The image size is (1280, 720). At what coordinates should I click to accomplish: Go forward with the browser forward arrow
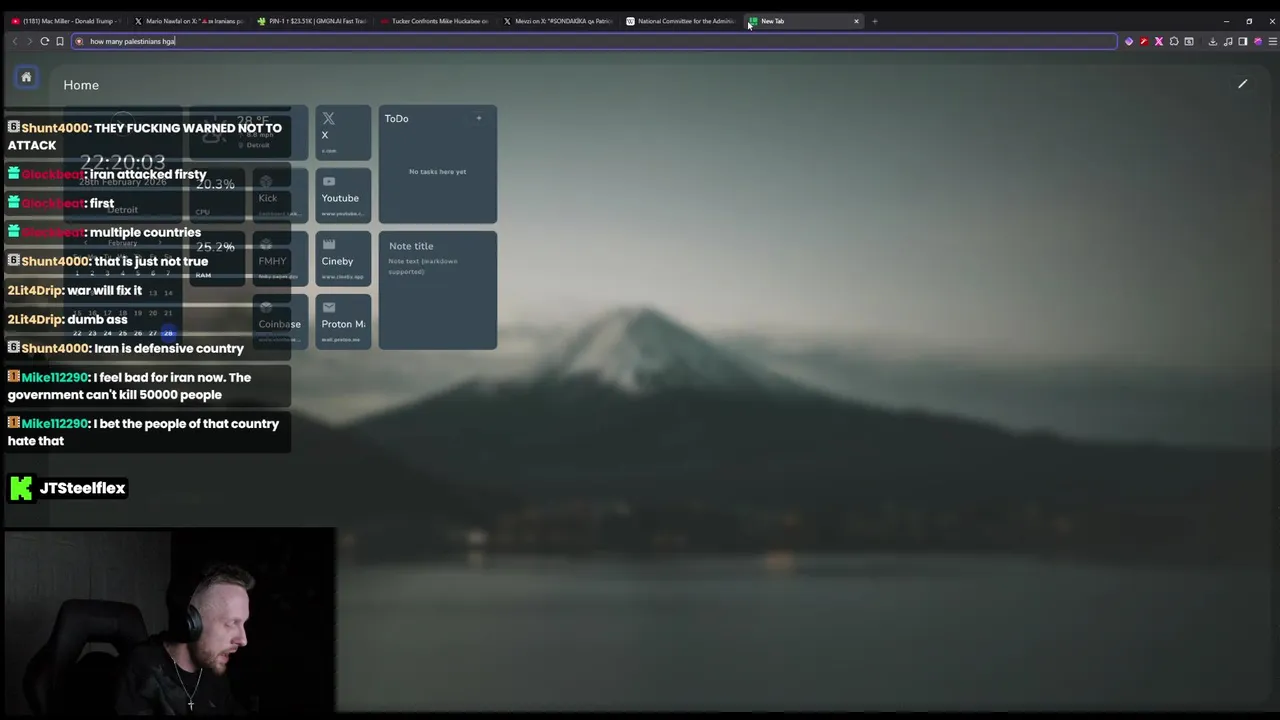point(29,41)
